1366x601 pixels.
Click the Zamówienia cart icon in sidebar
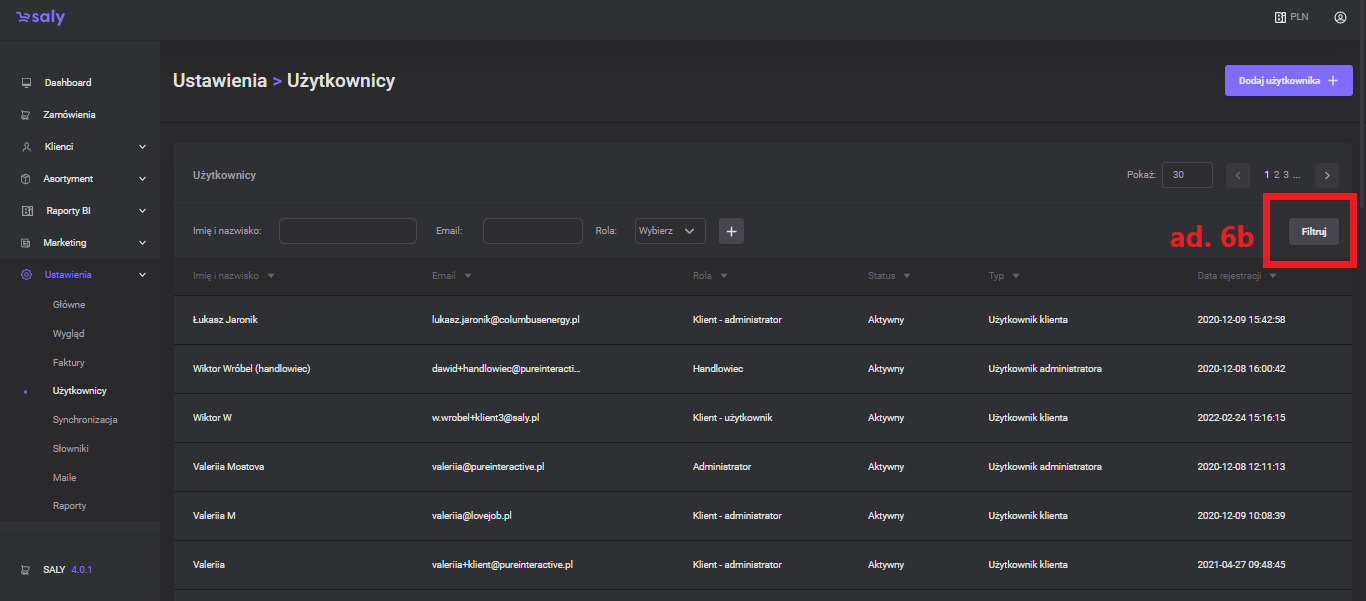click(x=26, y=115)
